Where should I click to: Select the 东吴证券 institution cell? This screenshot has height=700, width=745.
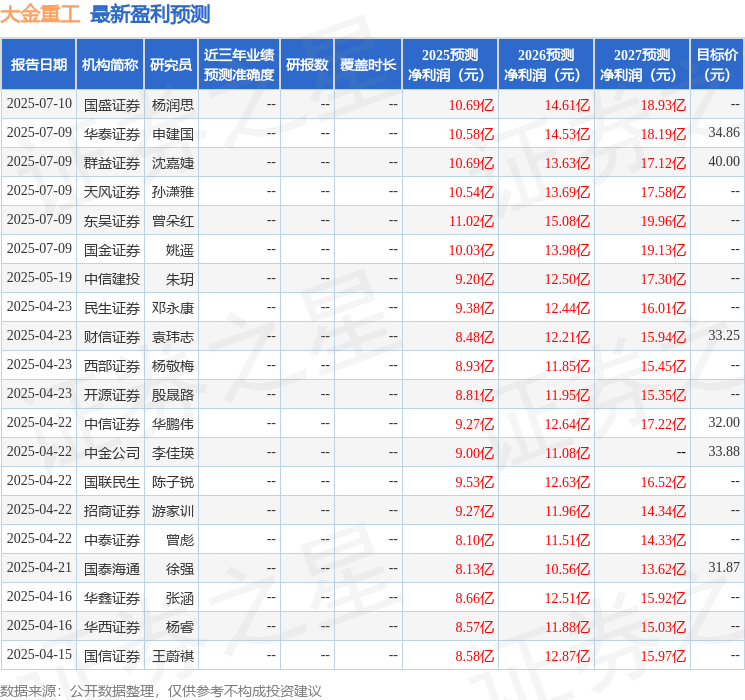(x=112, y=221)
